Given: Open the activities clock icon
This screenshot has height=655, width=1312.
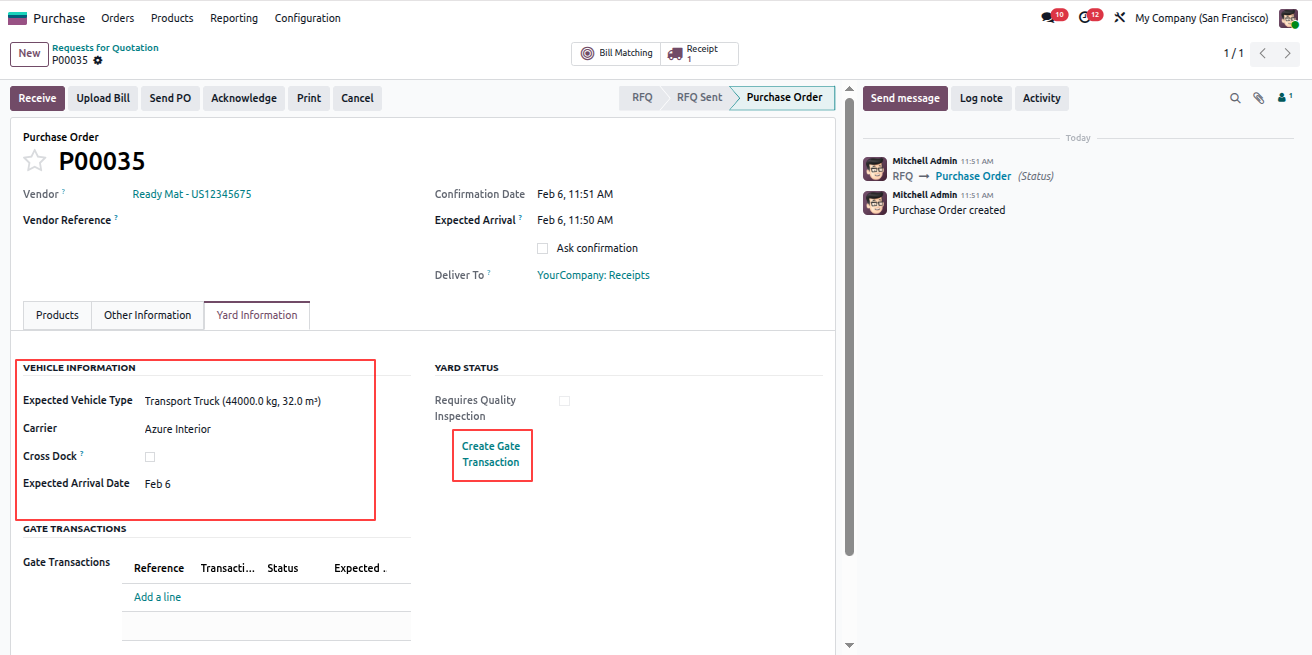Looking at the screenshot, I should click(1084, 18).
